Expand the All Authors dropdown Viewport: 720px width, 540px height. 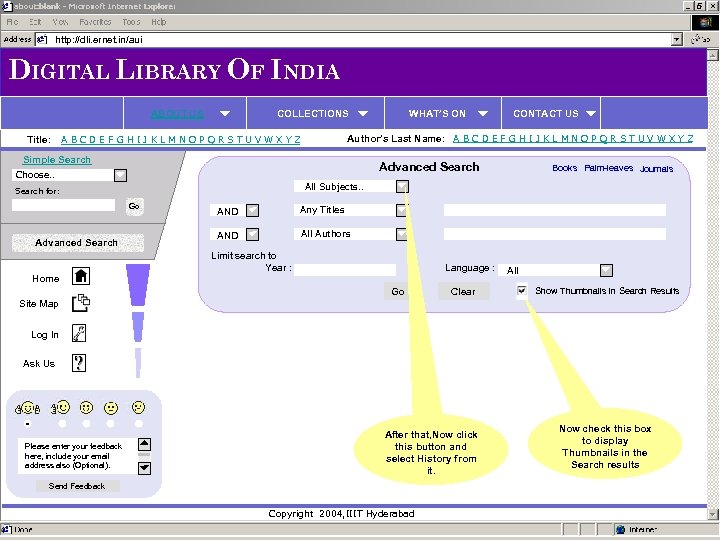(402, 234)
